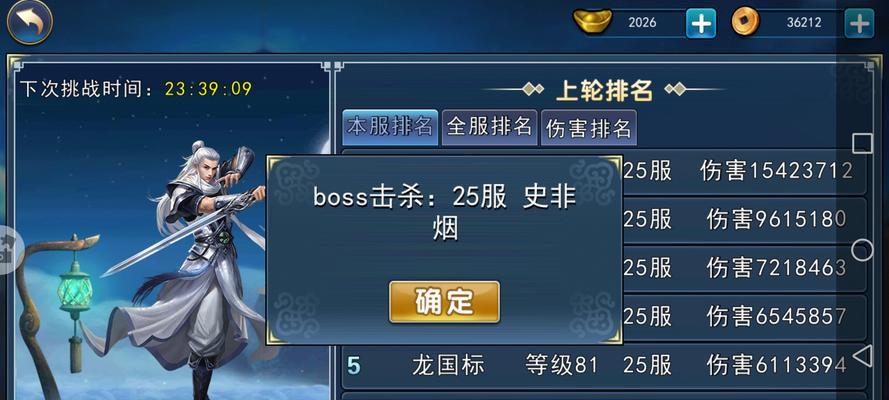
Task: Select the row with damage 9615180
Action: click(x=604, y=220)
